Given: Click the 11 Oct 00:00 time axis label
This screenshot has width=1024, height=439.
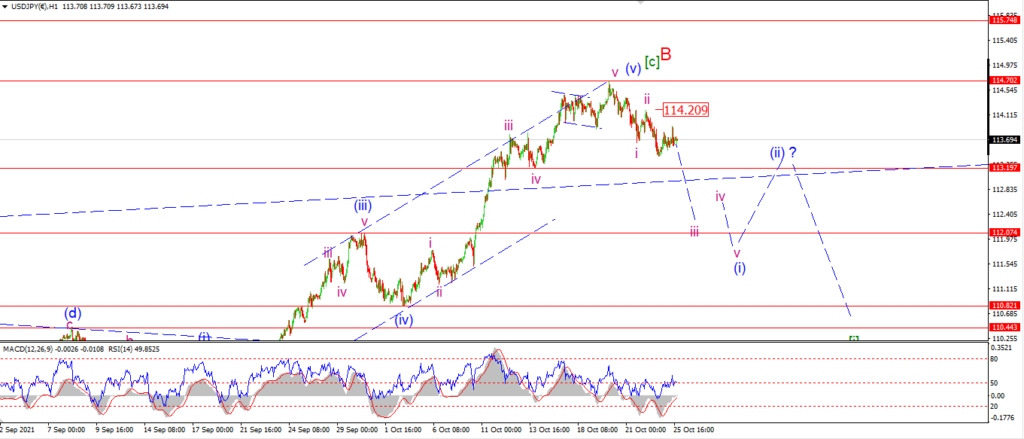Looking at the screenshot, I should pos(502,431).
